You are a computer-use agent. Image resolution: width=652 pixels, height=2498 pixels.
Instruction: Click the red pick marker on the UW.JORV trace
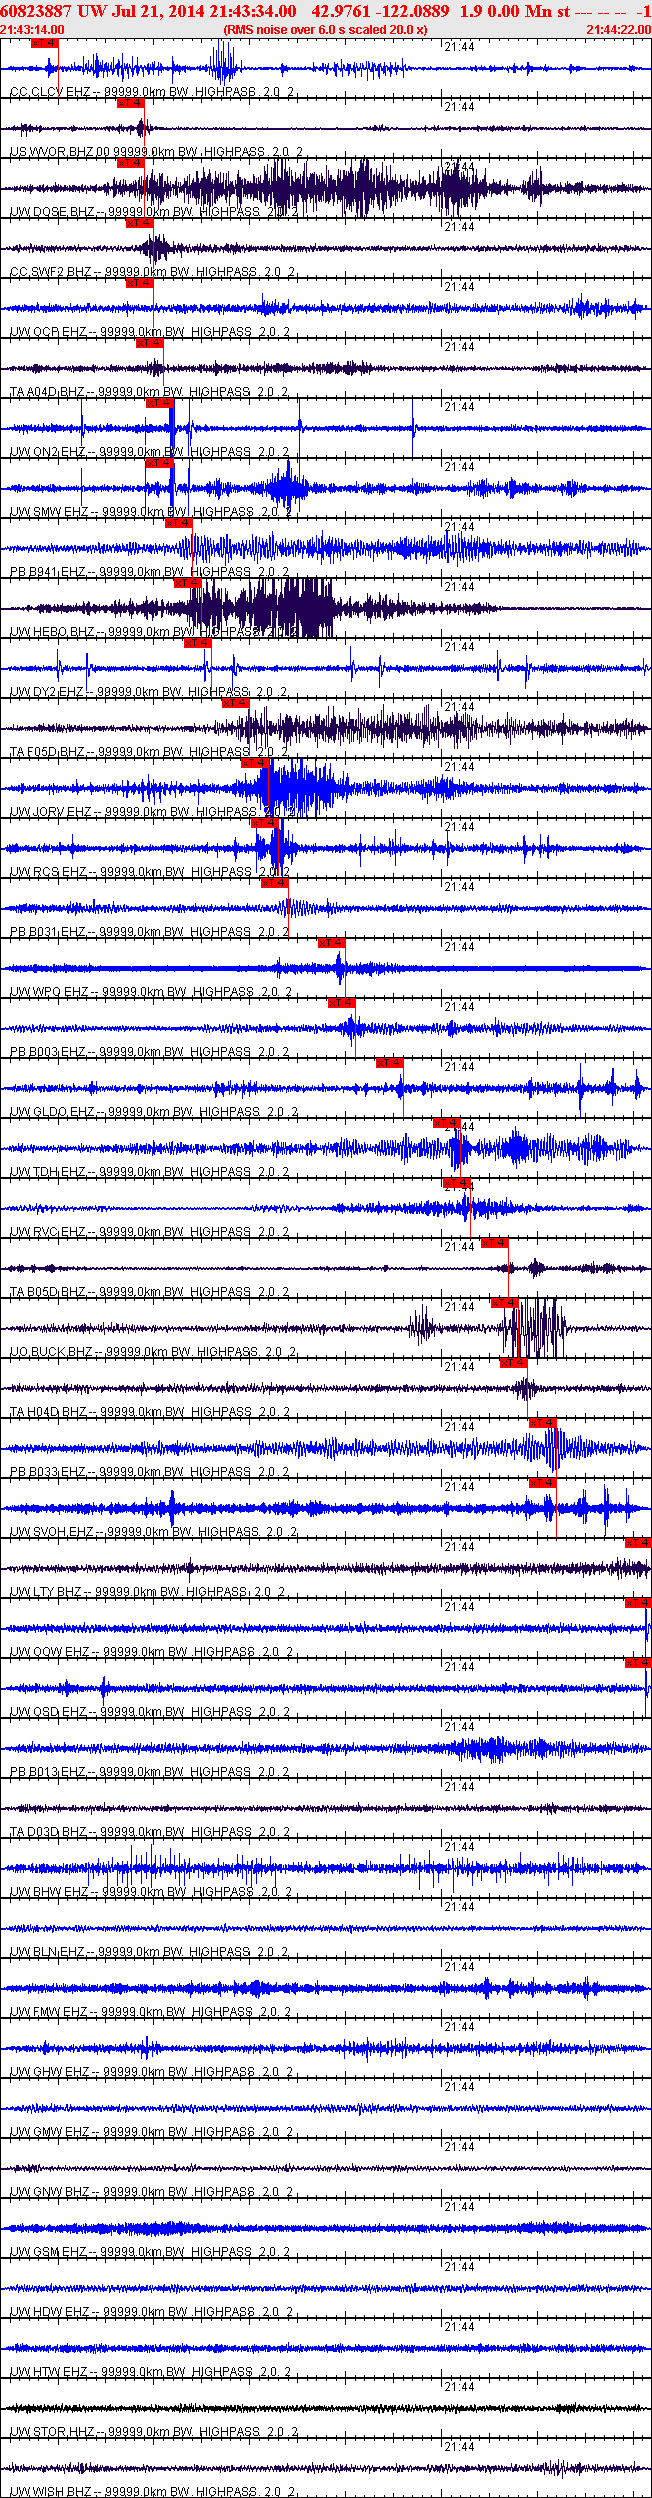point(255,763)
